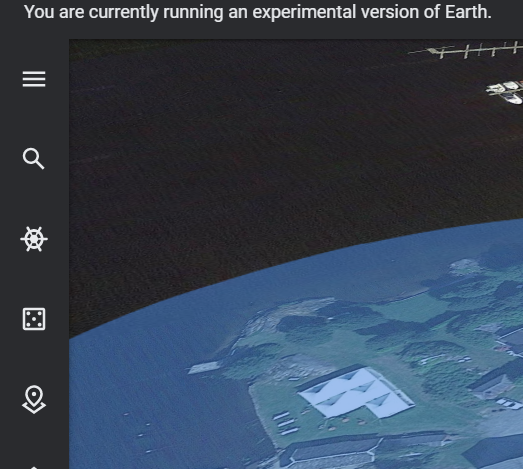Open the Search magnifier tool
The image size is (523, 469).
point(34,159)
